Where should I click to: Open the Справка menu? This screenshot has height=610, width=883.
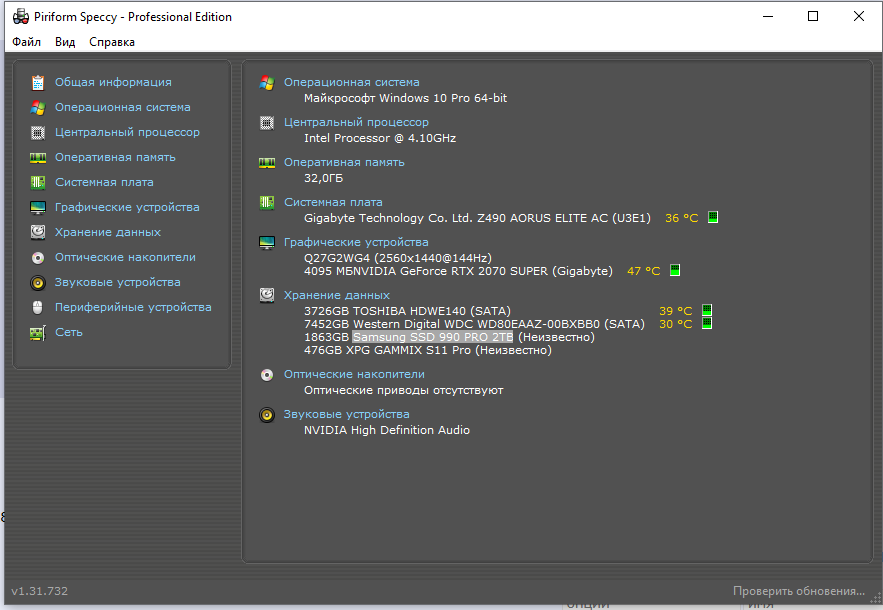(x=112, y=42)
